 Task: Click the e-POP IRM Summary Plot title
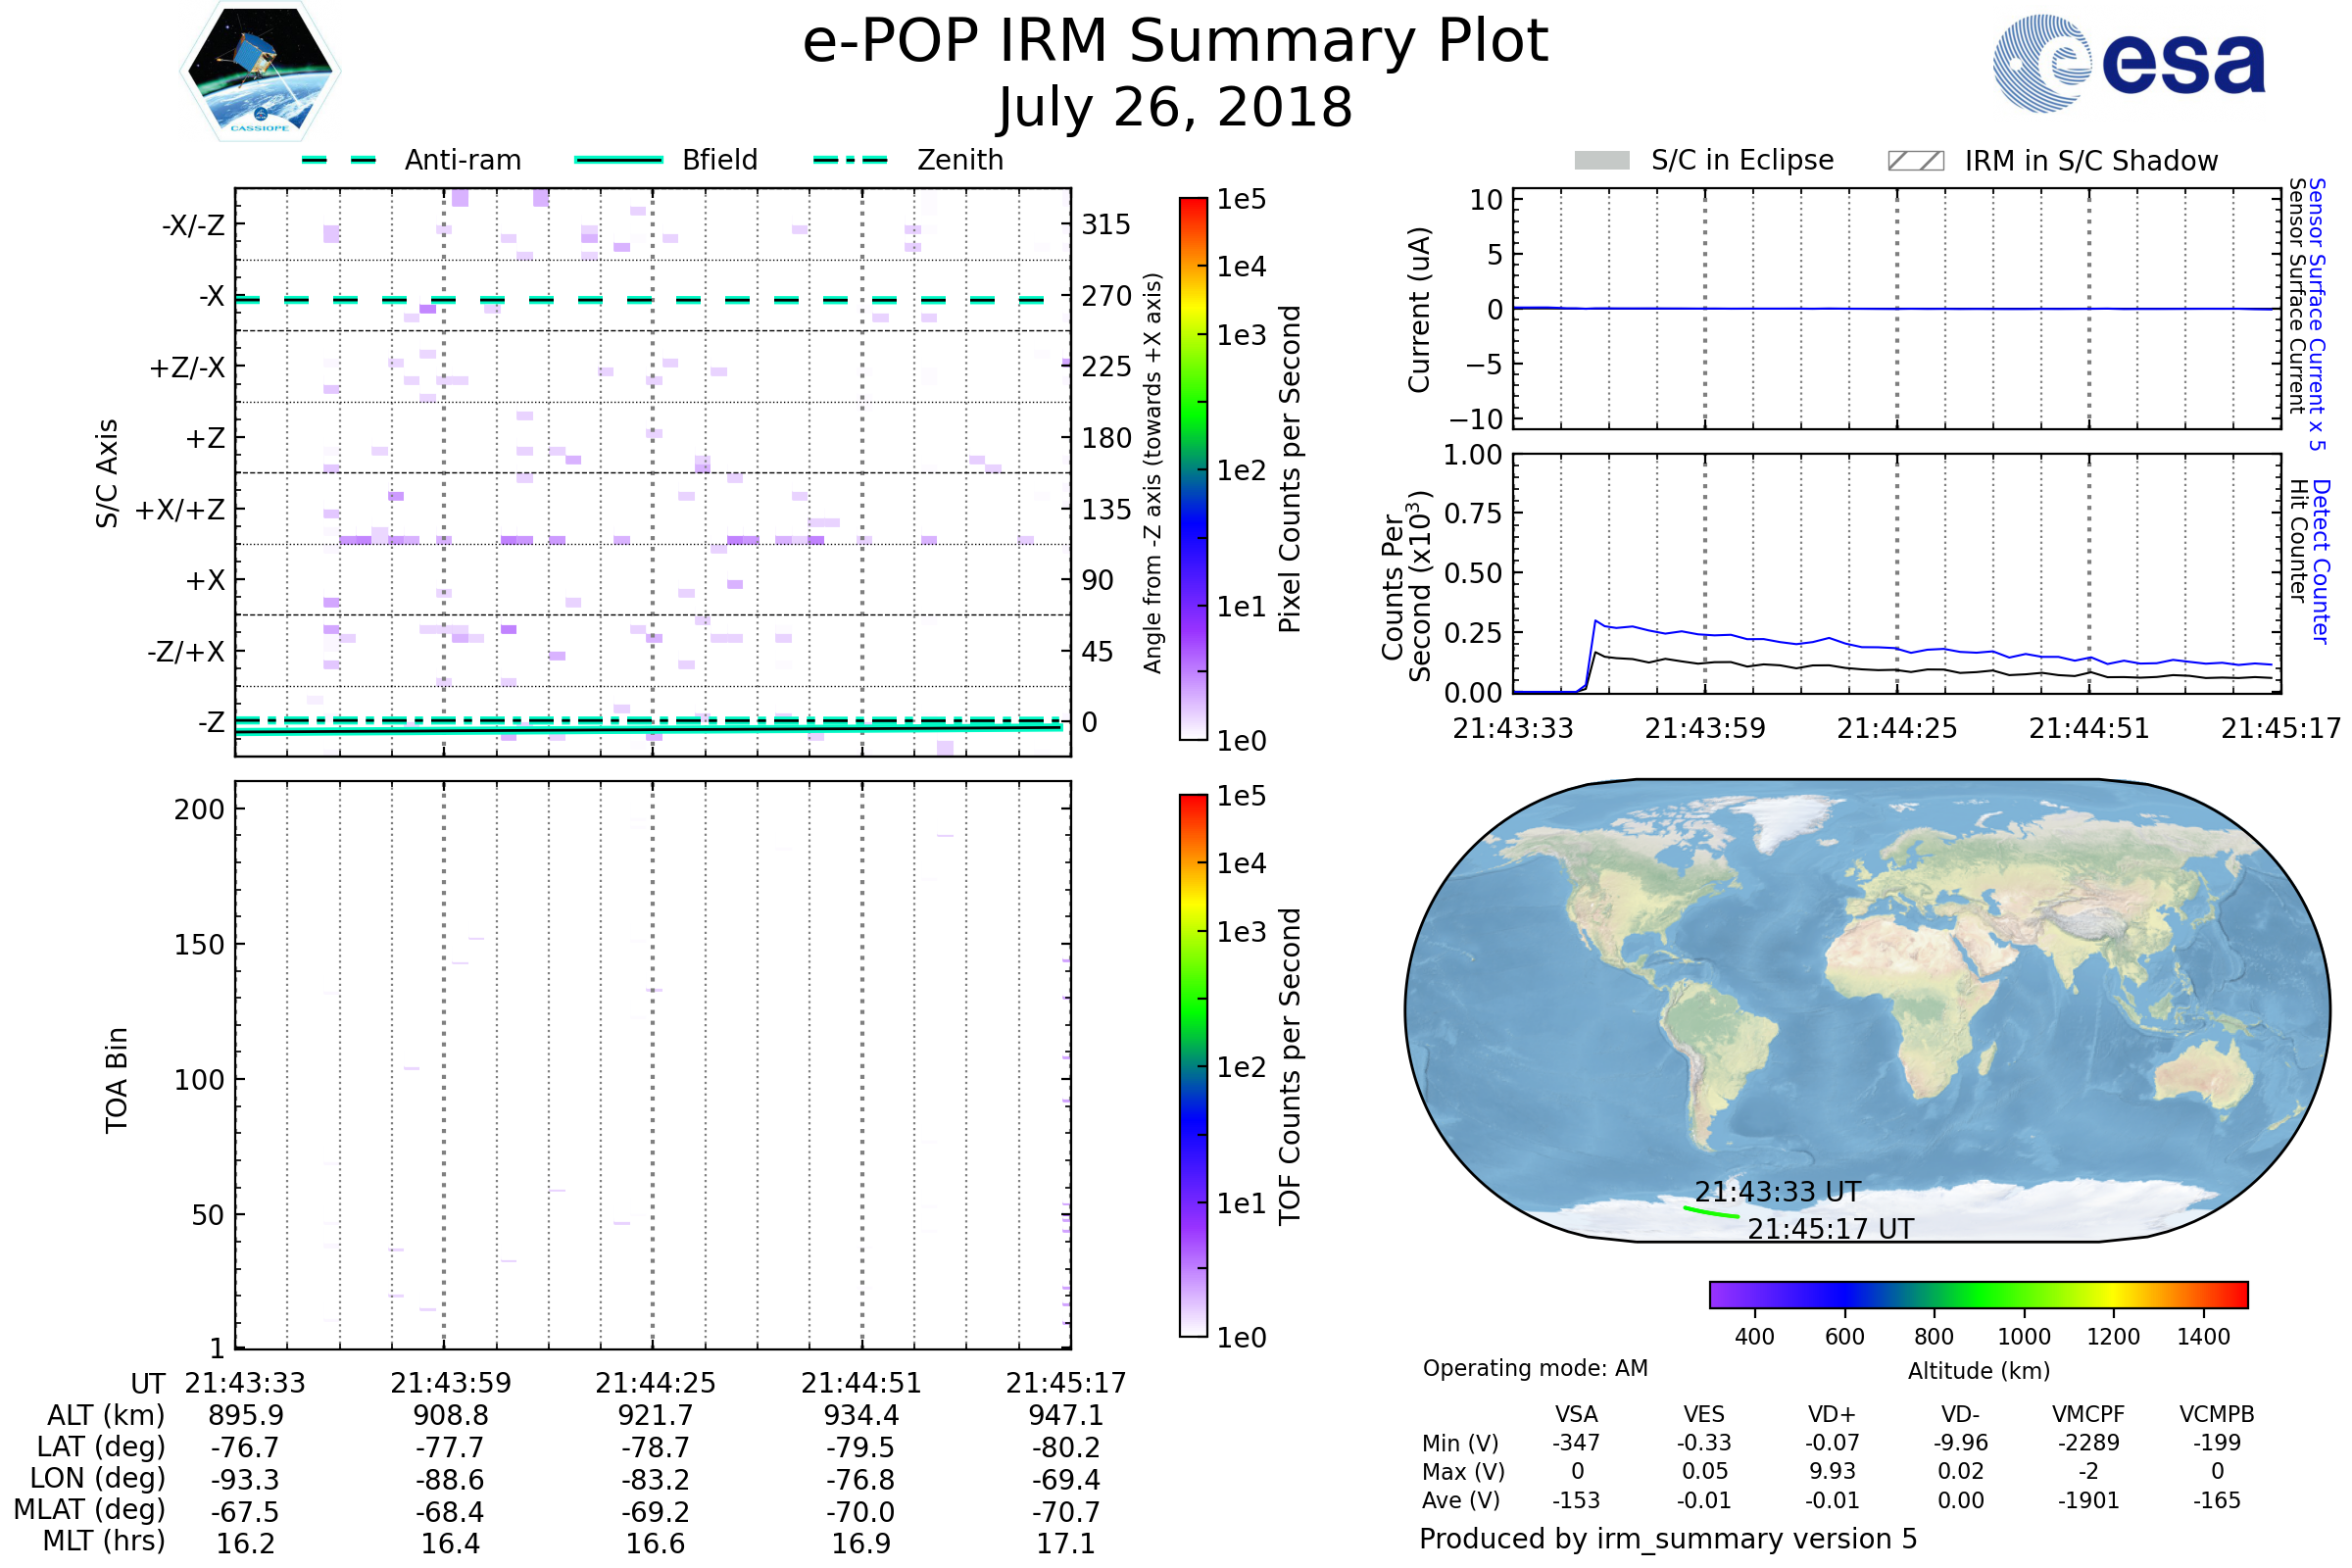pos(1175,42)
